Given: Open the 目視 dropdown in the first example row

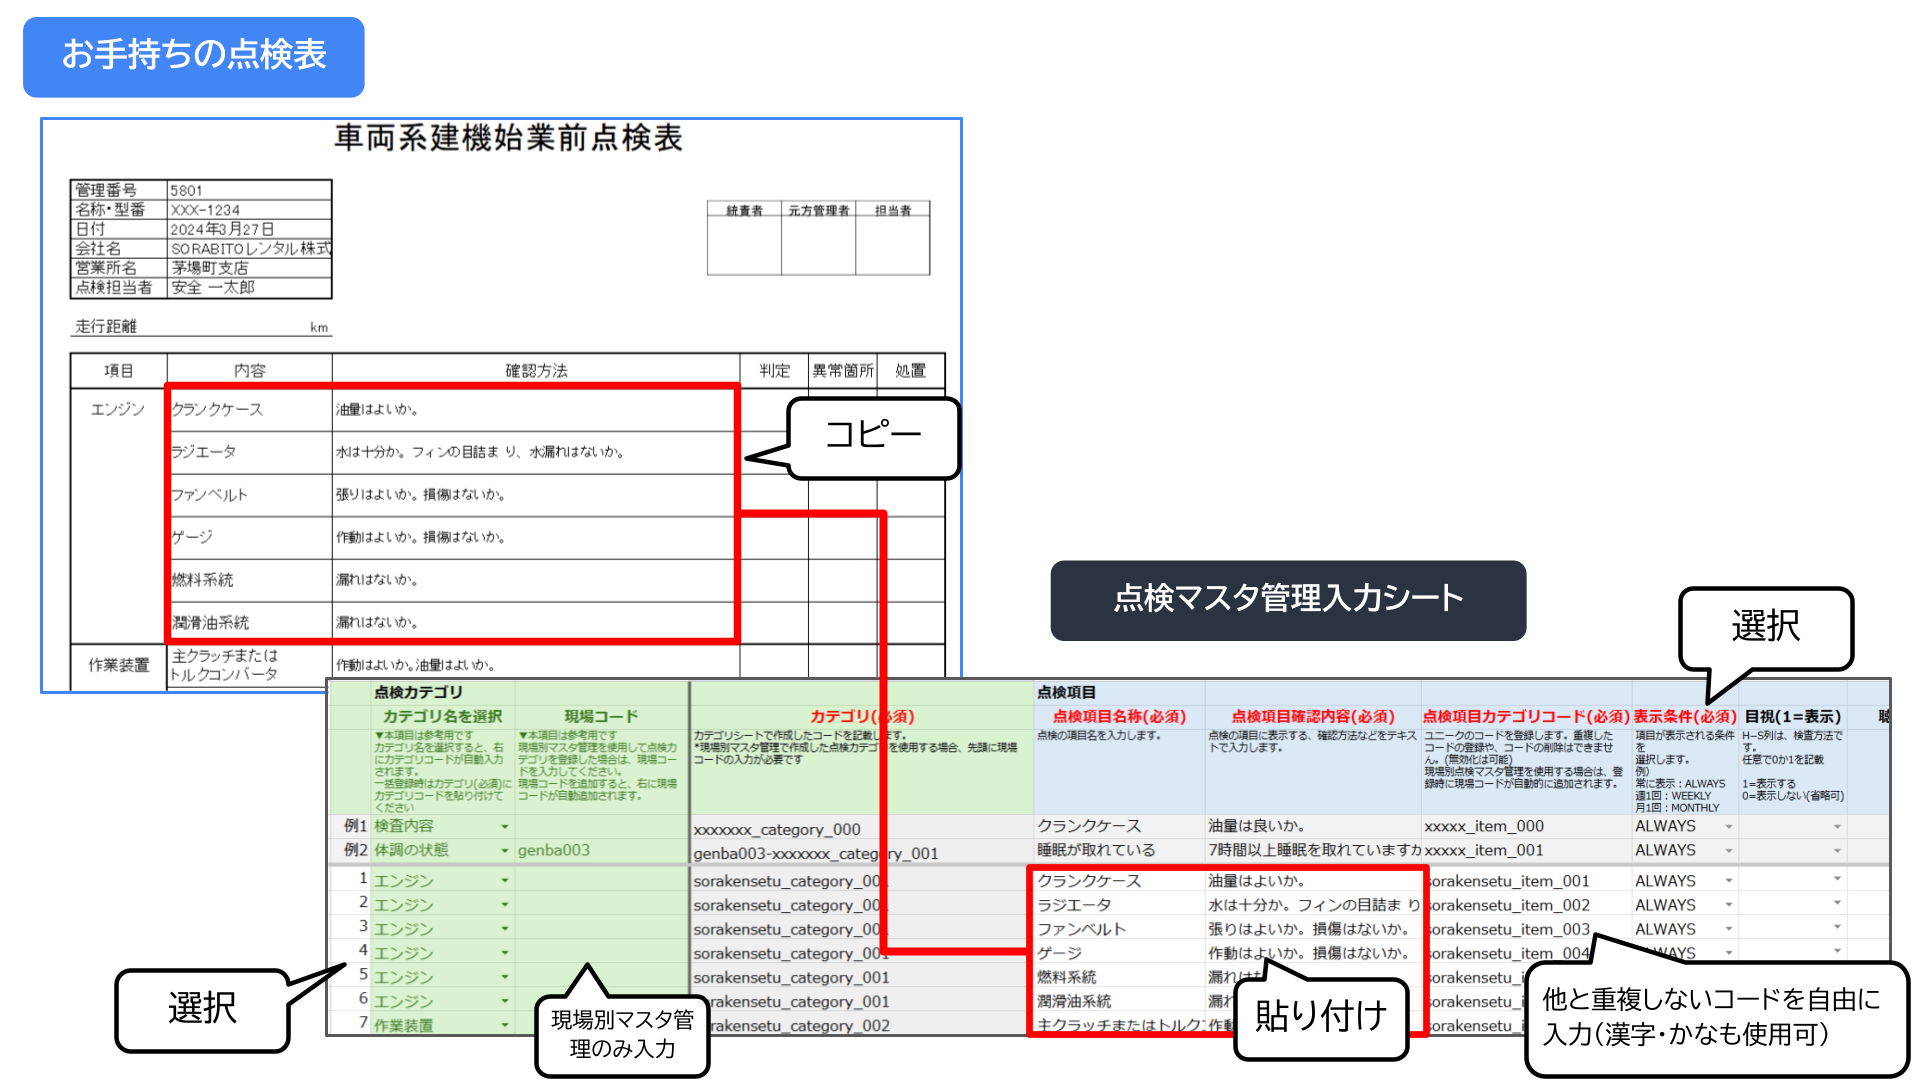Looking at the screenshot, I should click(x=1837, y=827).
